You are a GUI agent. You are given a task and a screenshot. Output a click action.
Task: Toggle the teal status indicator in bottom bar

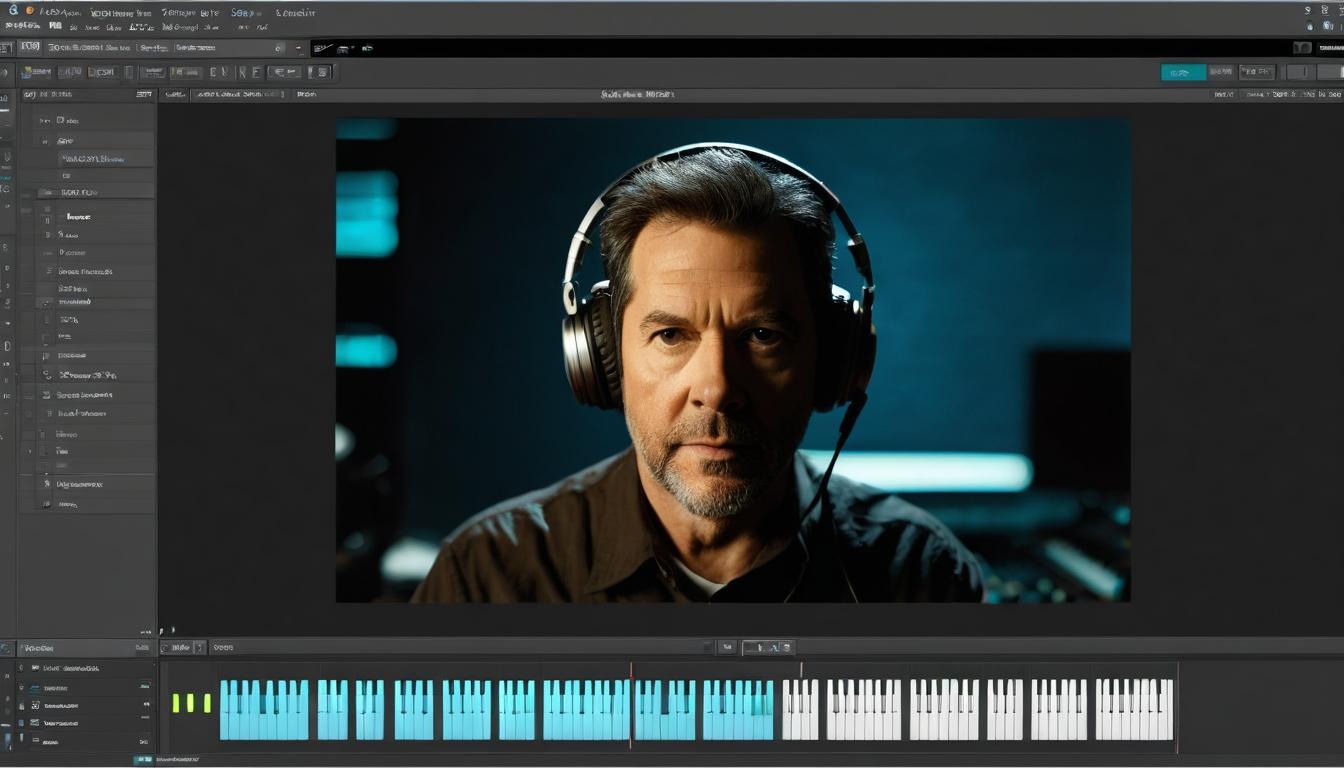[142, 760]
